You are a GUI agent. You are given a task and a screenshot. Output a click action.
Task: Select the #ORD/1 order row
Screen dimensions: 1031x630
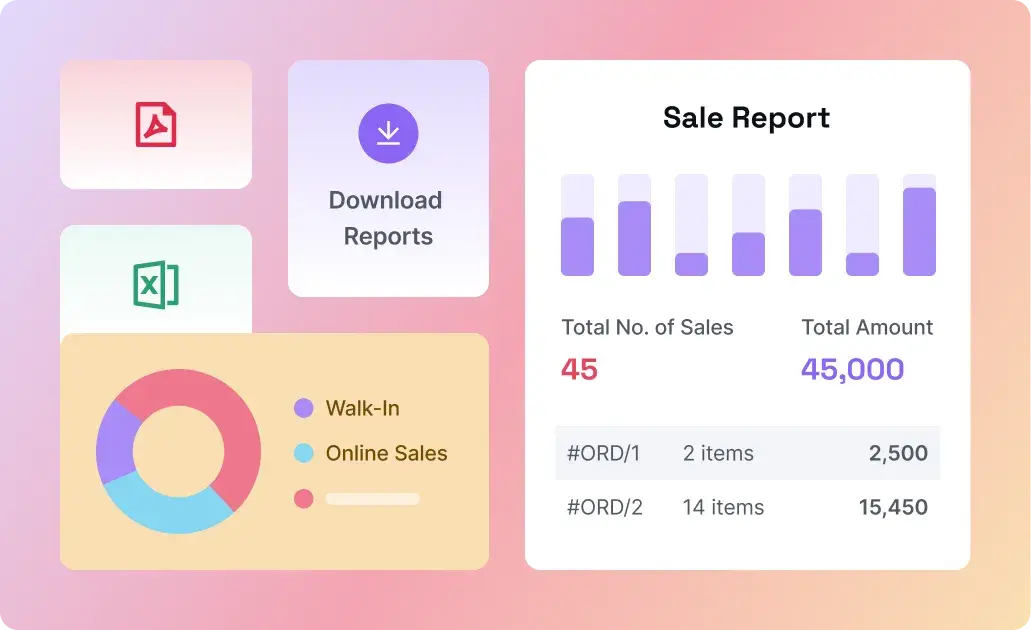pos(747,453)
